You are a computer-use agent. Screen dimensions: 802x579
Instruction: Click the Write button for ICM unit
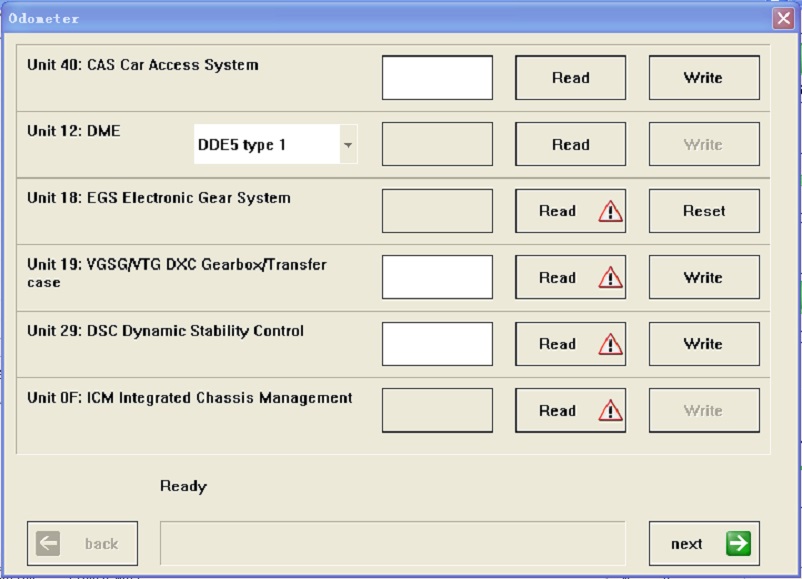click(704, 410)
